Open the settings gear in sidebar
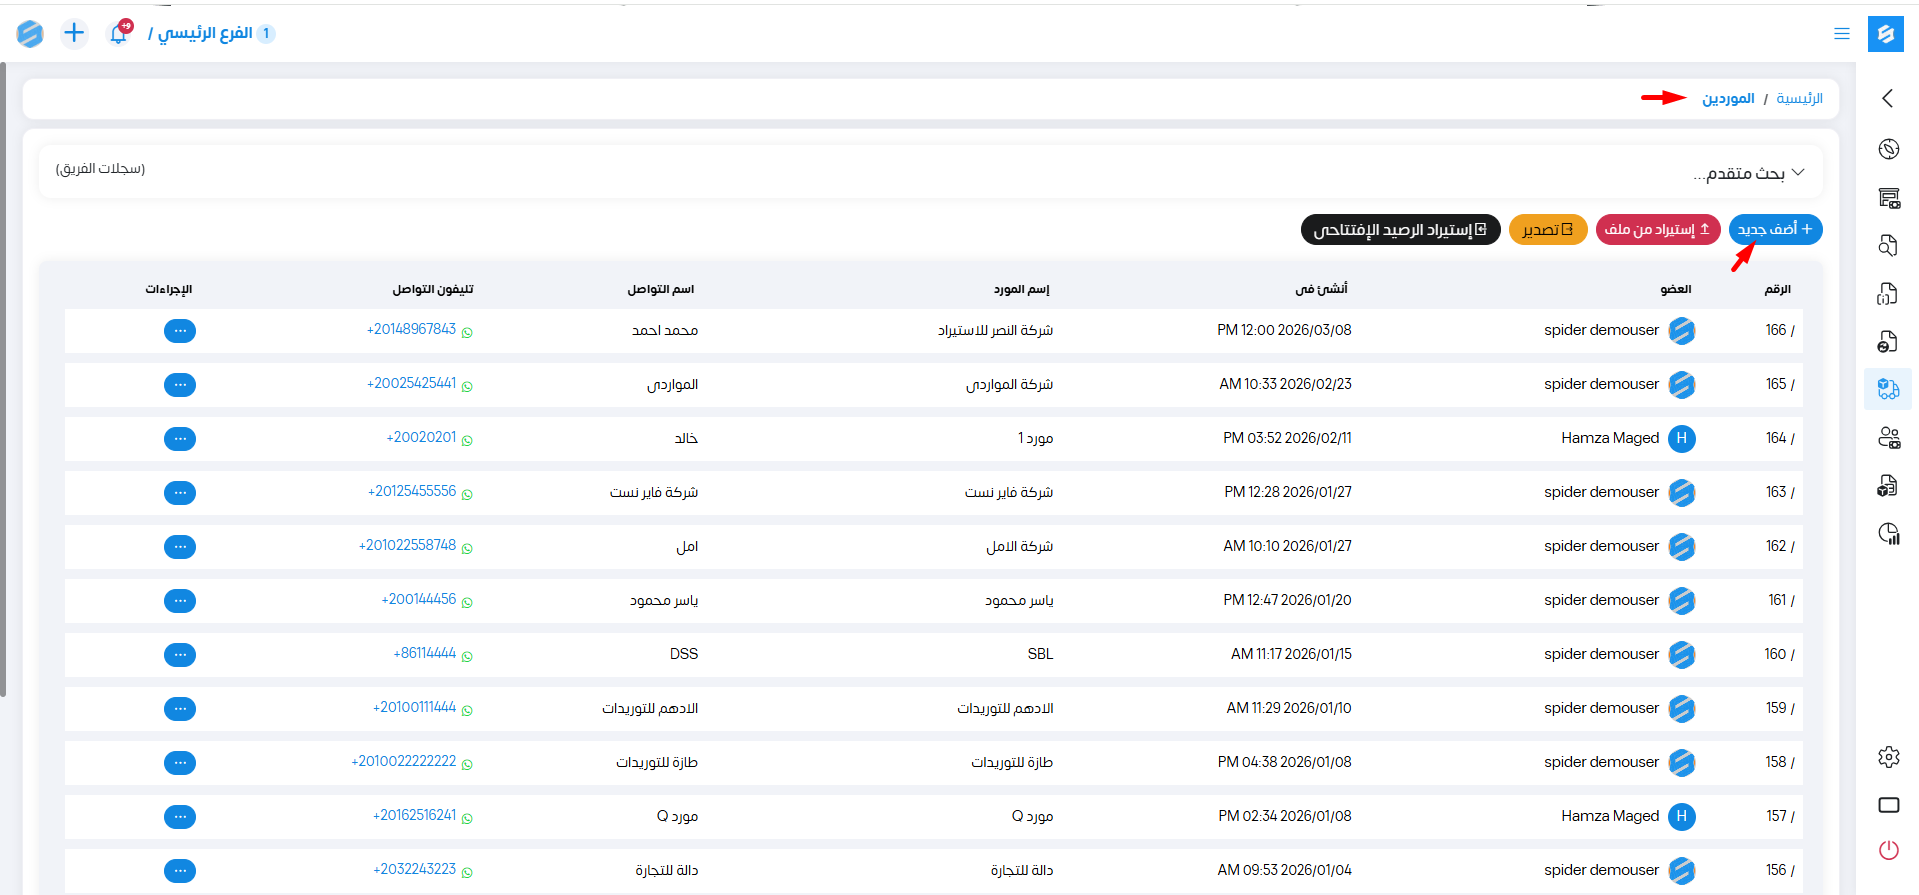1919x895 pixels. (x=1888, y=757)
